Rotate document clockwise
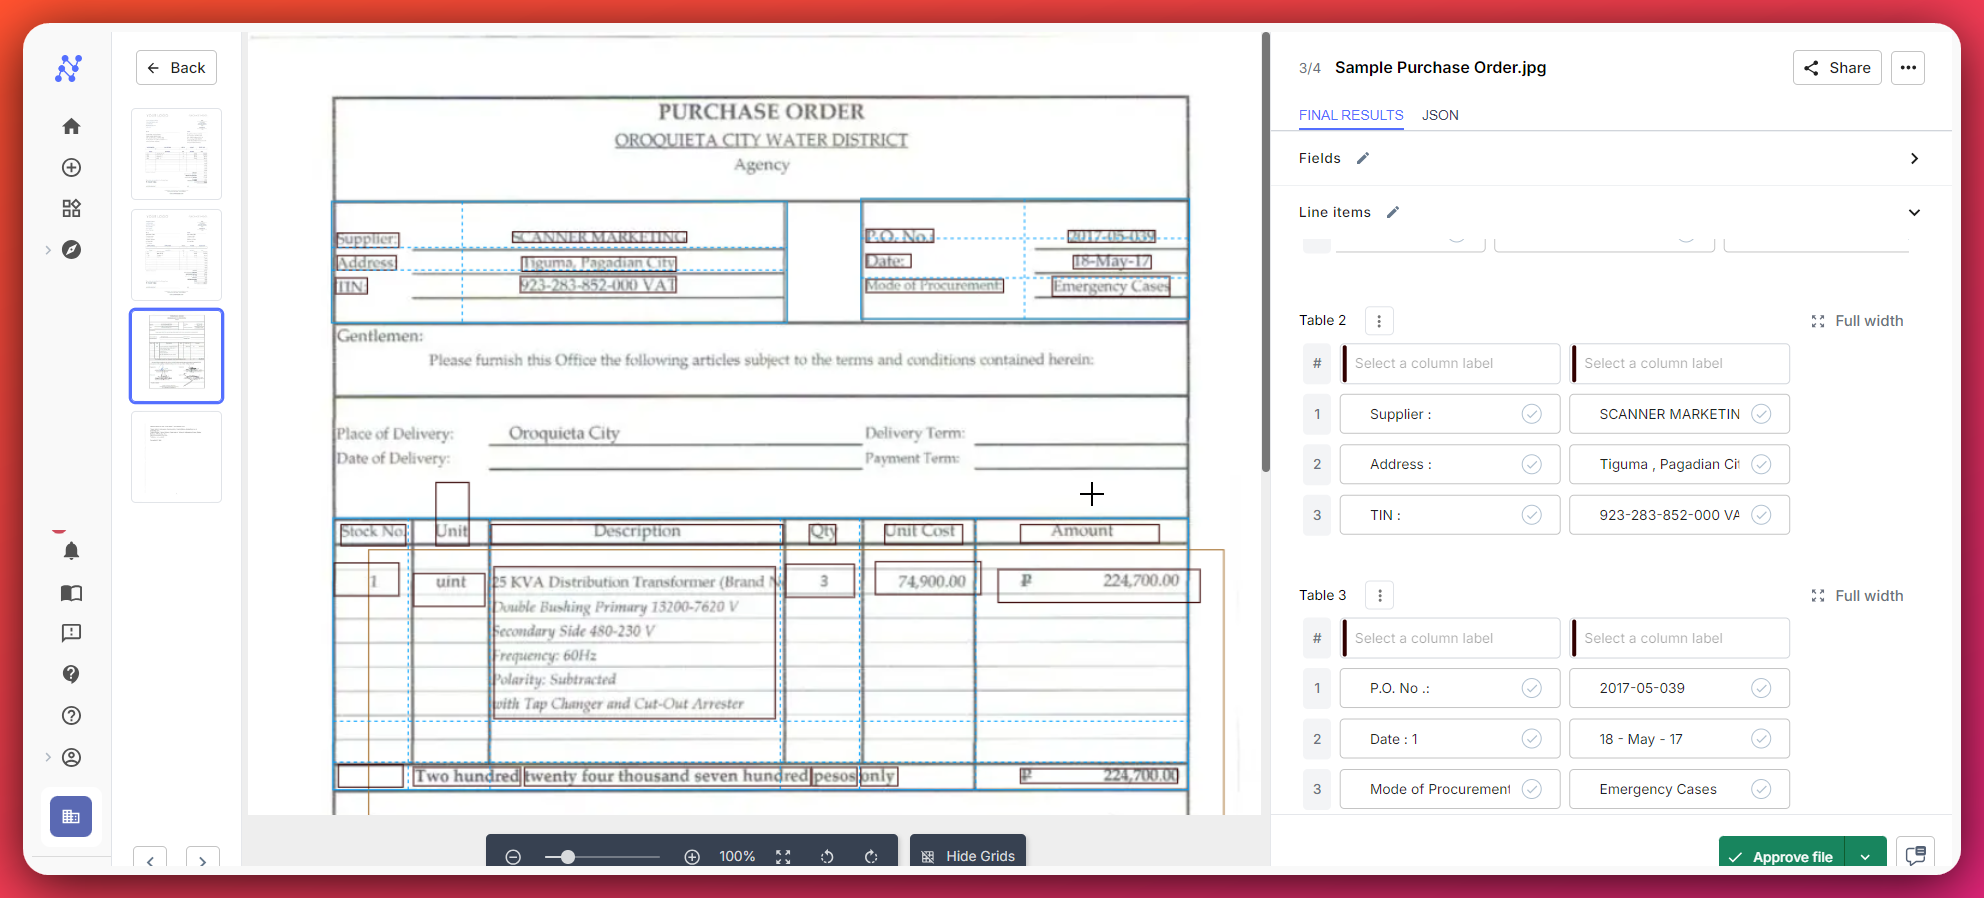 [871, 857]
